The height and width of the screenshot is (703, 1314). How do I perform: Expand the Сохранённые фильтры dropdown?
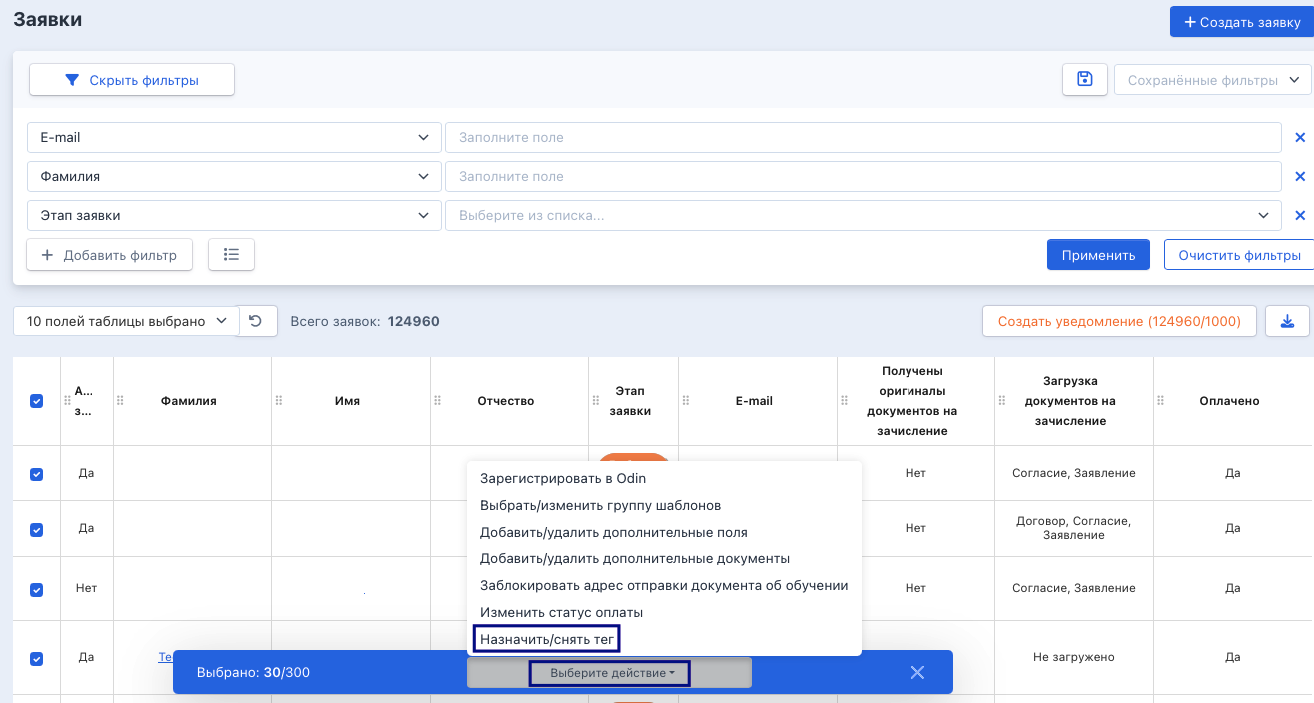coord(1213,80)
